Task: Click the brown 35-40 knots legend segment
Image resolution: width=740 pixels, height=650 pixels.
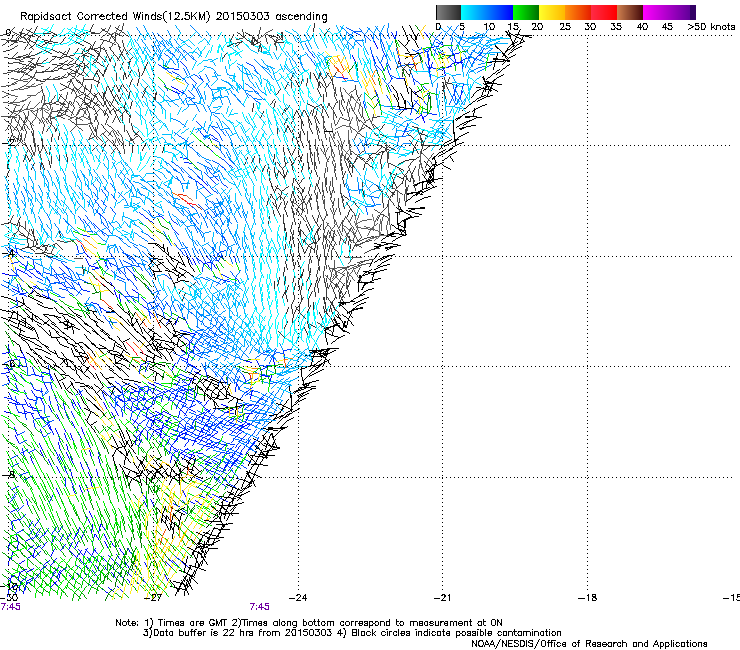Action: (x=630, y=12)
